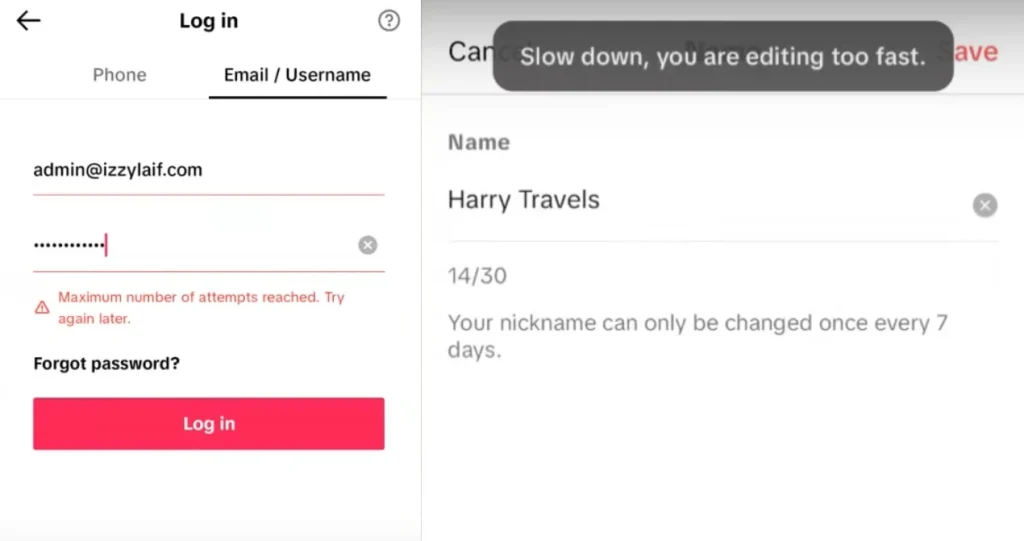This screenshot has height=541, width=1024.
Task: Click the nickname change notice text
Action: click(x=697, y=336)
